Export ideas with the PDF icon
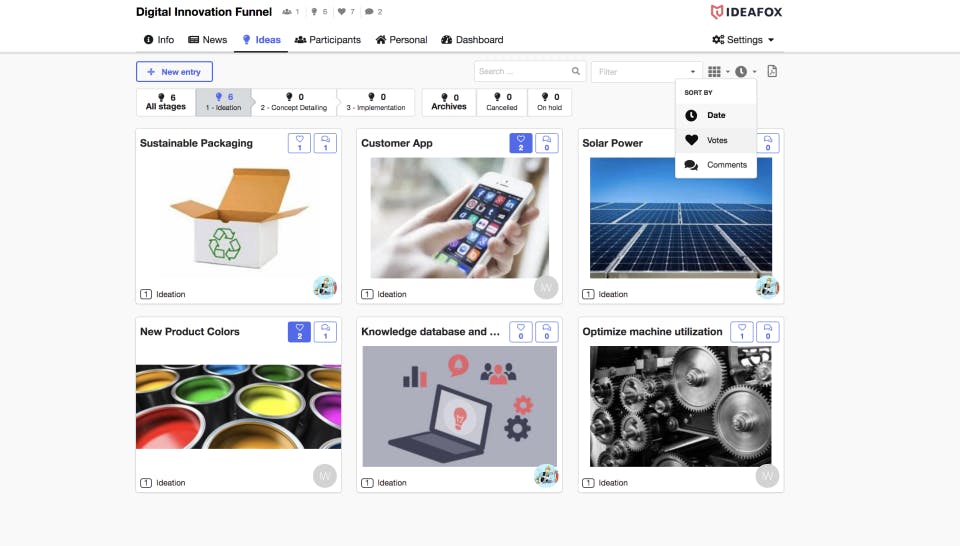Viewport: 960px width, 546px height. (x=772, y=72)
